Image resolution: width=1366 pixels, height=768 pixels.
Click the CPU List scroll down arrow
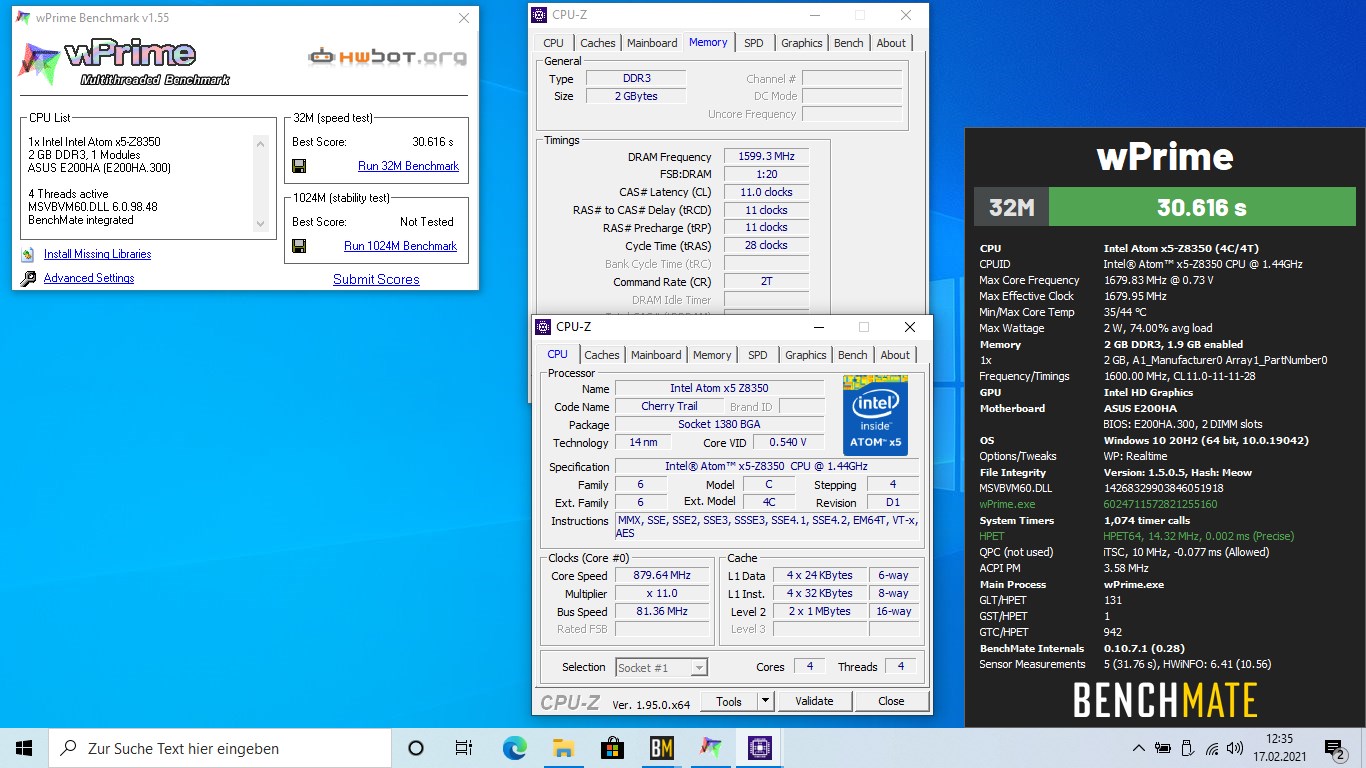(260, 225)
